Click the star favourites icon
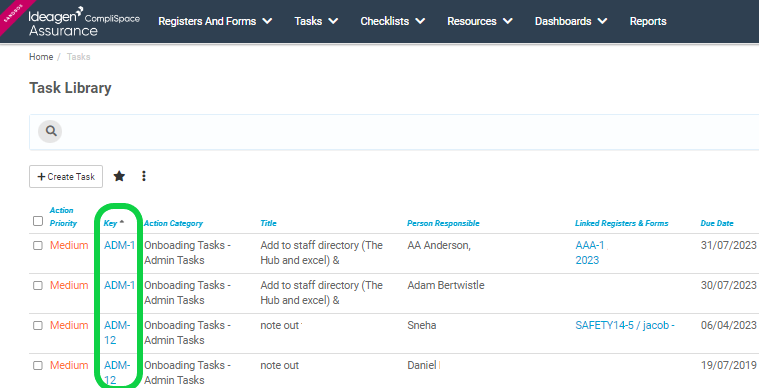This screenshot has width=759, height=388. click(119, 176)
